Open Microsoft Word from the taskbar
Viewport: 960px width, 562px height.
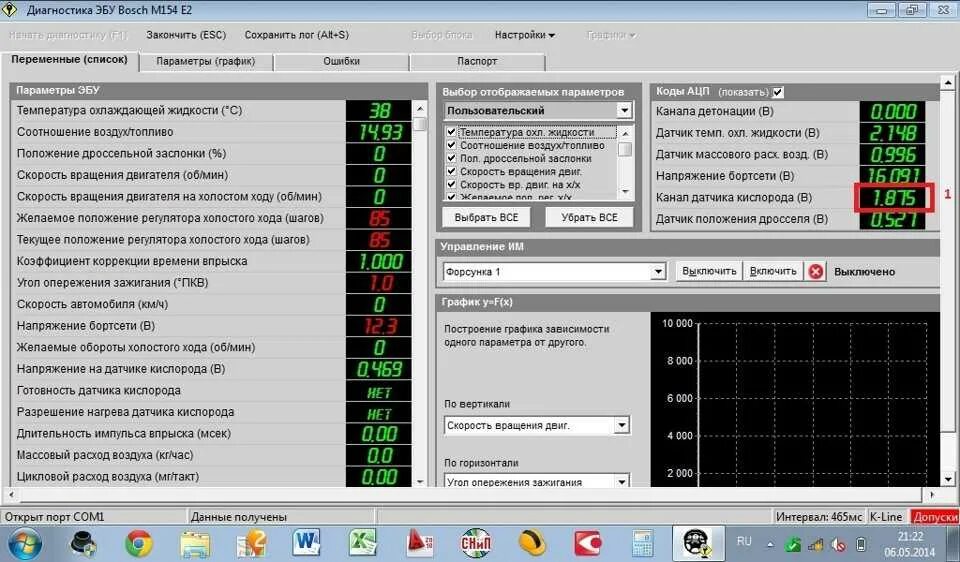coord(306,544)
